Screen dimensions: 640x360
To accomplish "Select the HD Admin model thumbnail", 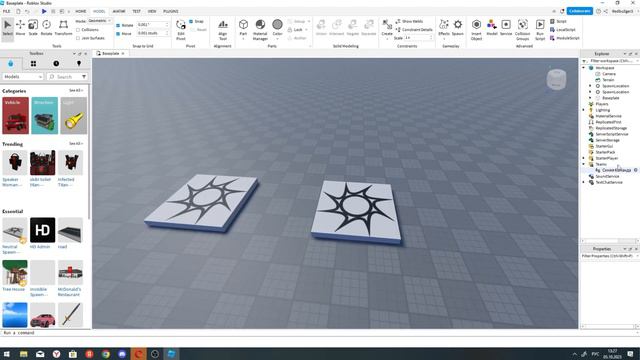I will coord(42,230).
